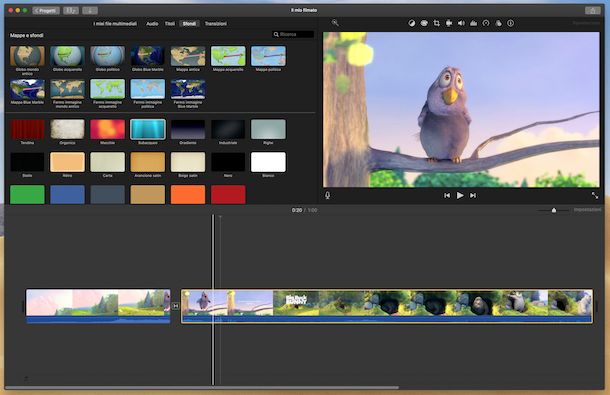Play the movie in the viewer
This screenshot has width=610, height=395.
460,195
